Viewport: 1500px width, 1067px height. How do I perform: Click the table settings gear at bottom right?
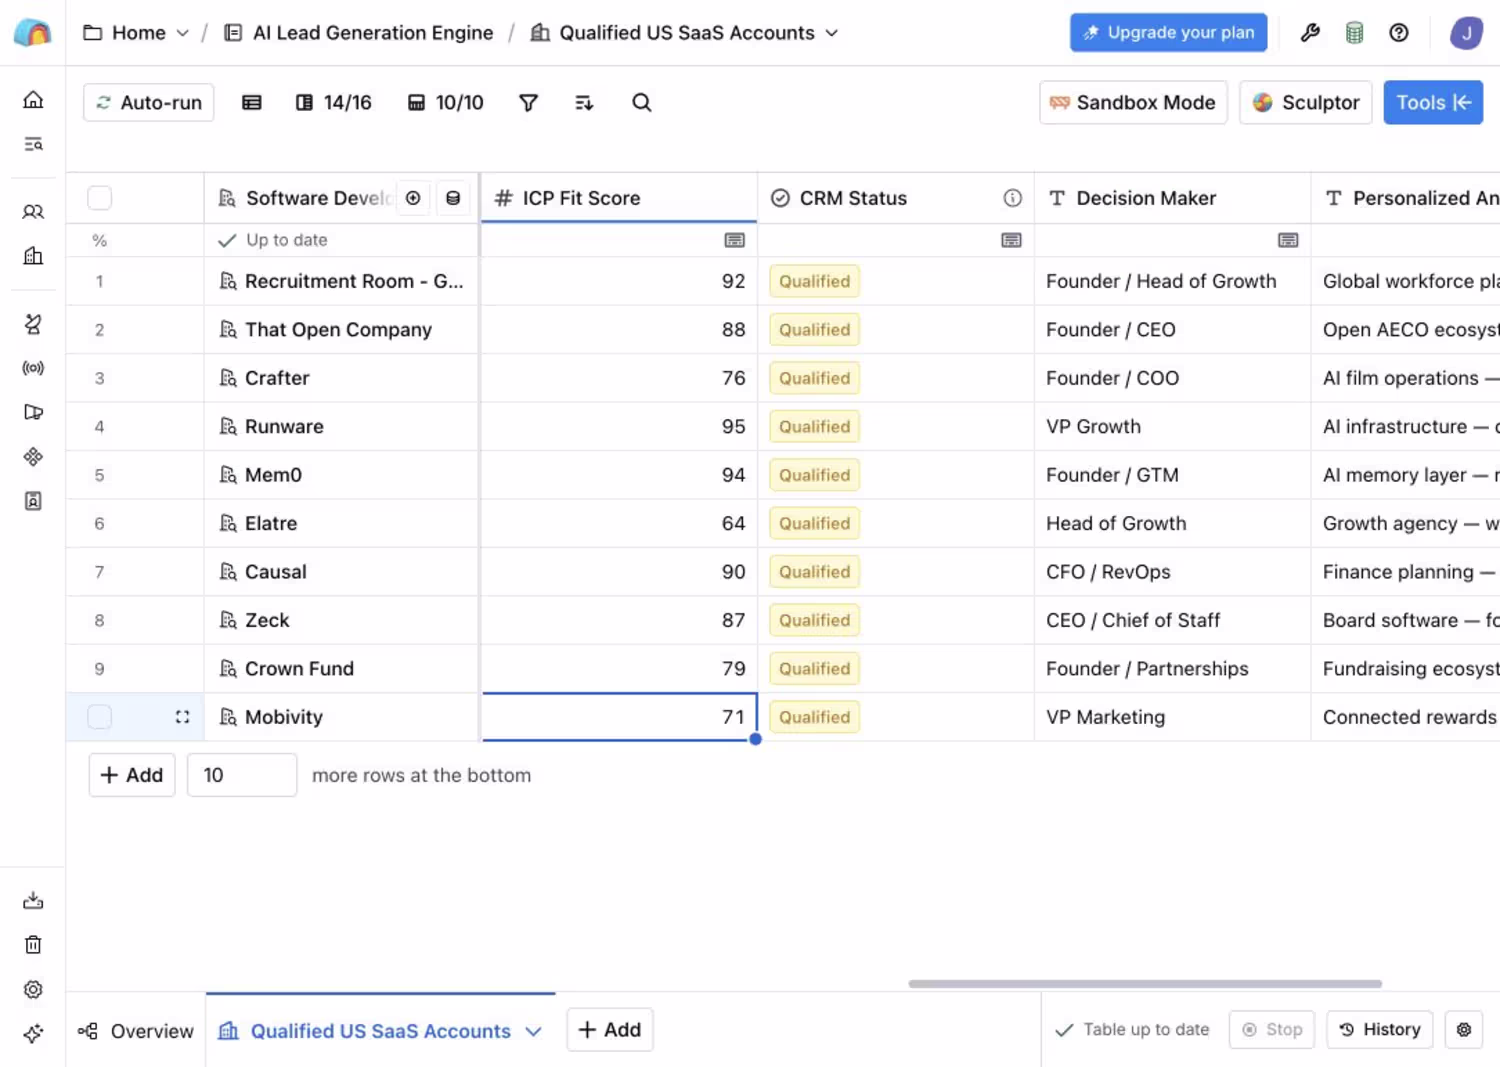[1464, 1029]
